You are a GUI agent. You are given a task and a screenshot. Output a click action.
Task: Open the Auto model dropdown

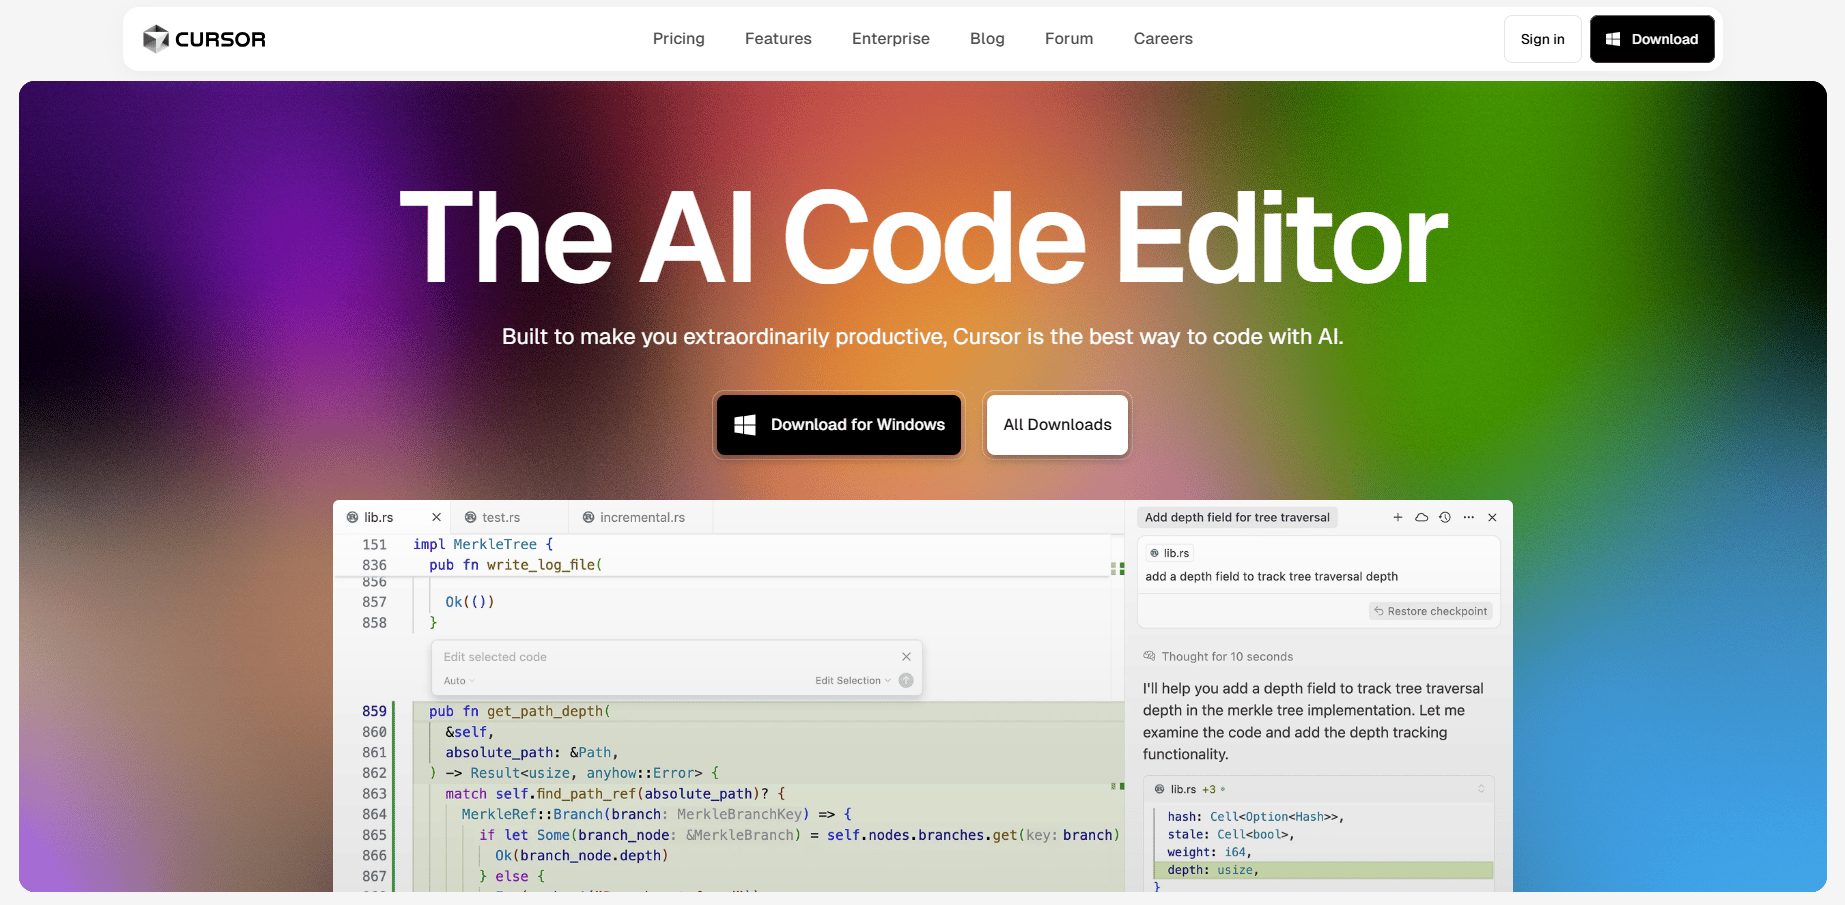(459, 681)
